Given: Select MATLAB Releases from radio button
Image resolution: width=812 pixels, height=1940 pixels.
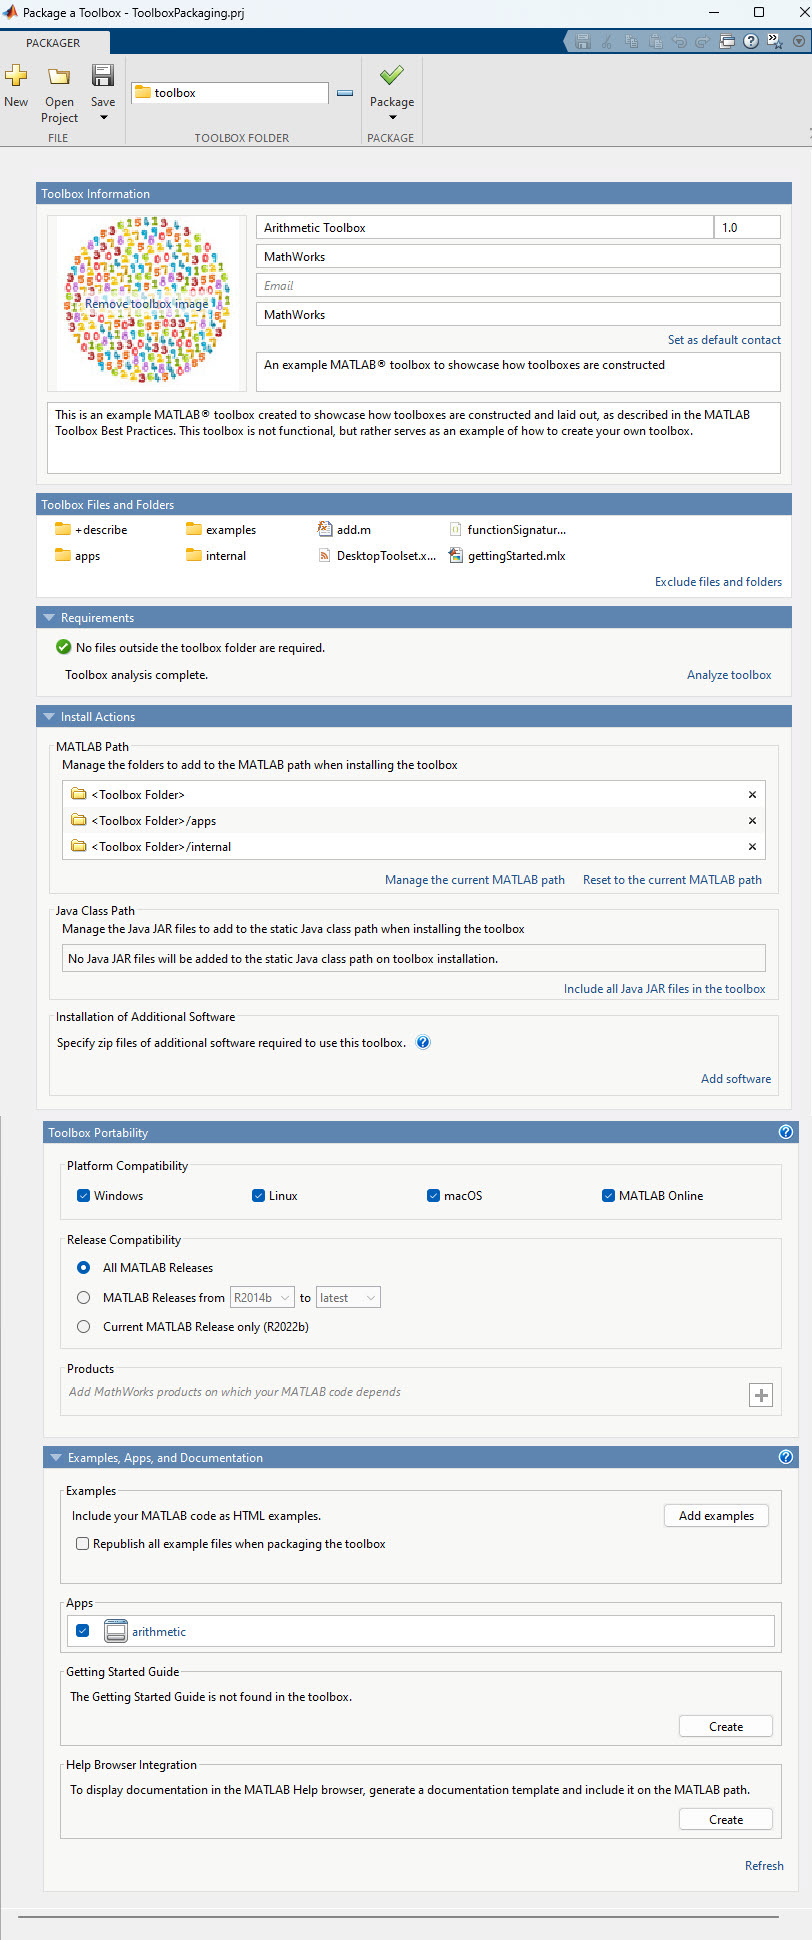Looking at the screenshot, I should tap(84, 1297).
